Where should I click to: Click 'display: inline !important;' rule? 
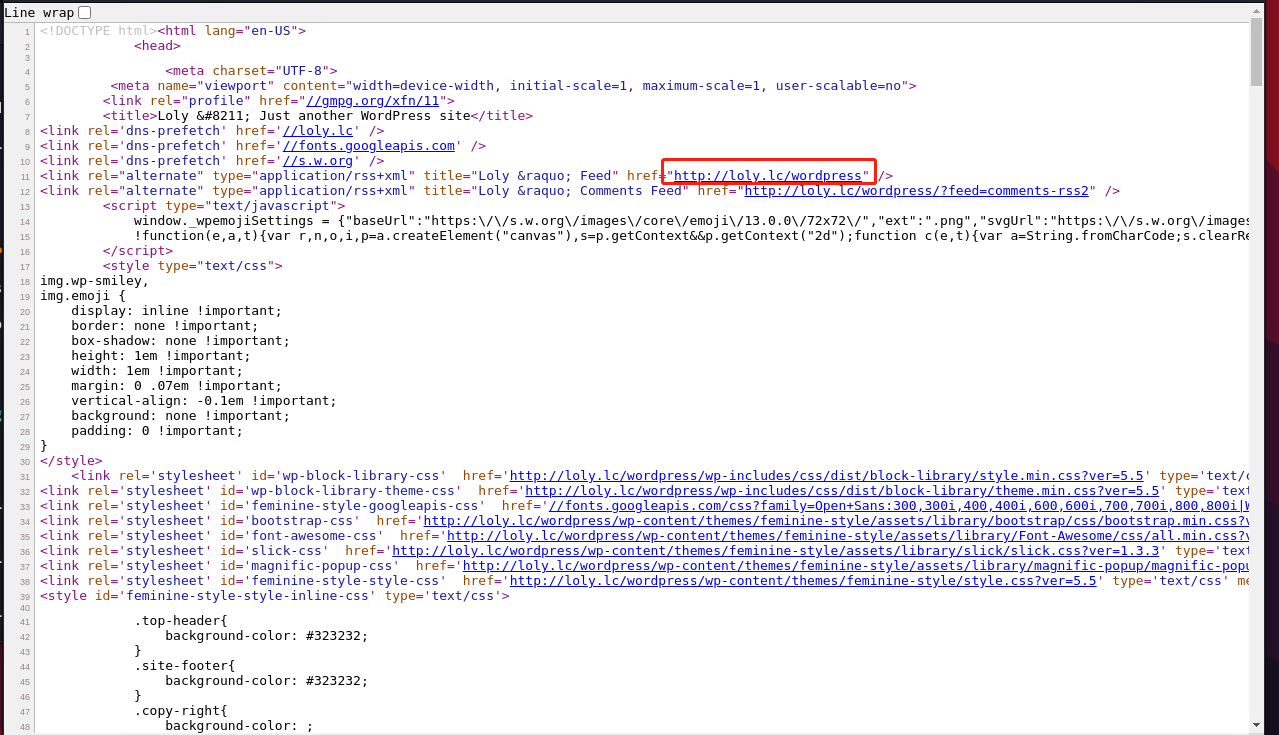tap(177, 311)
